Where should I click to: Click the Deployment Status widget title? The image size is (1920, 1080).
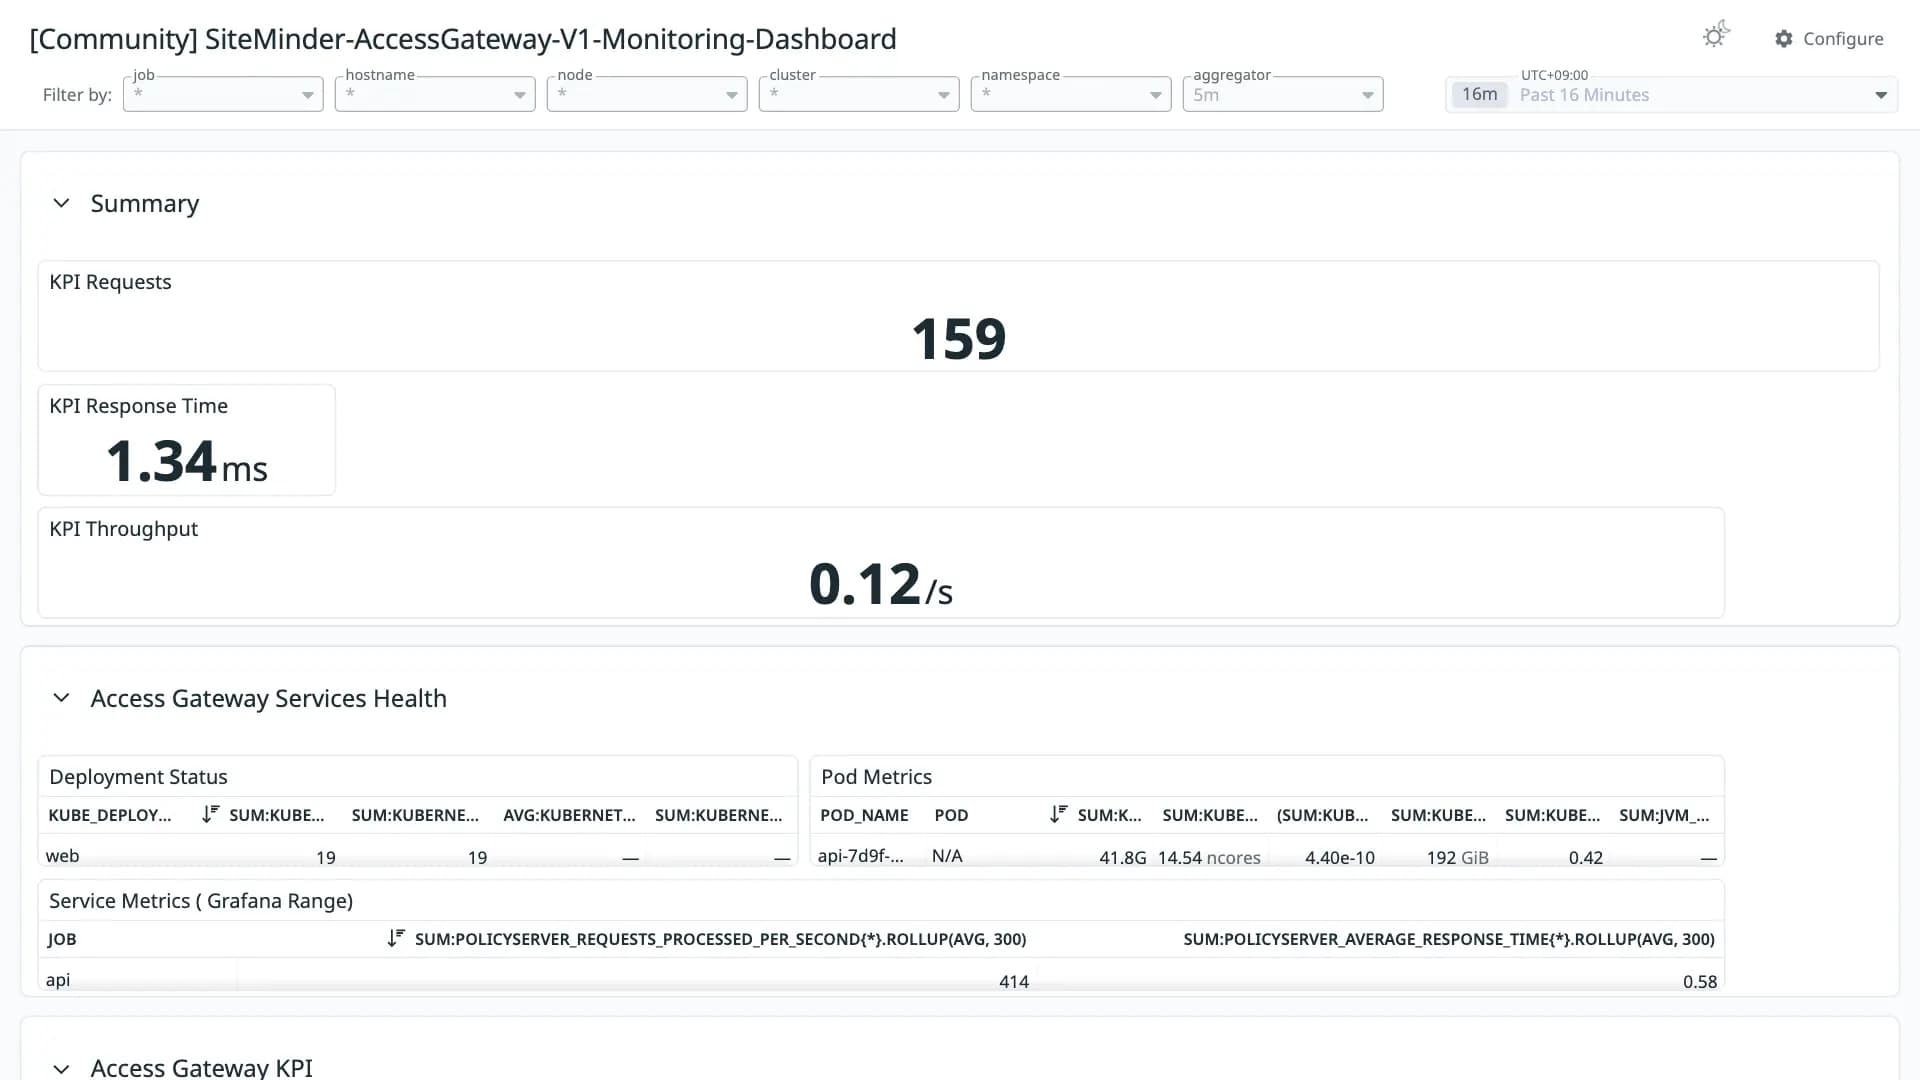click(138, 777)
